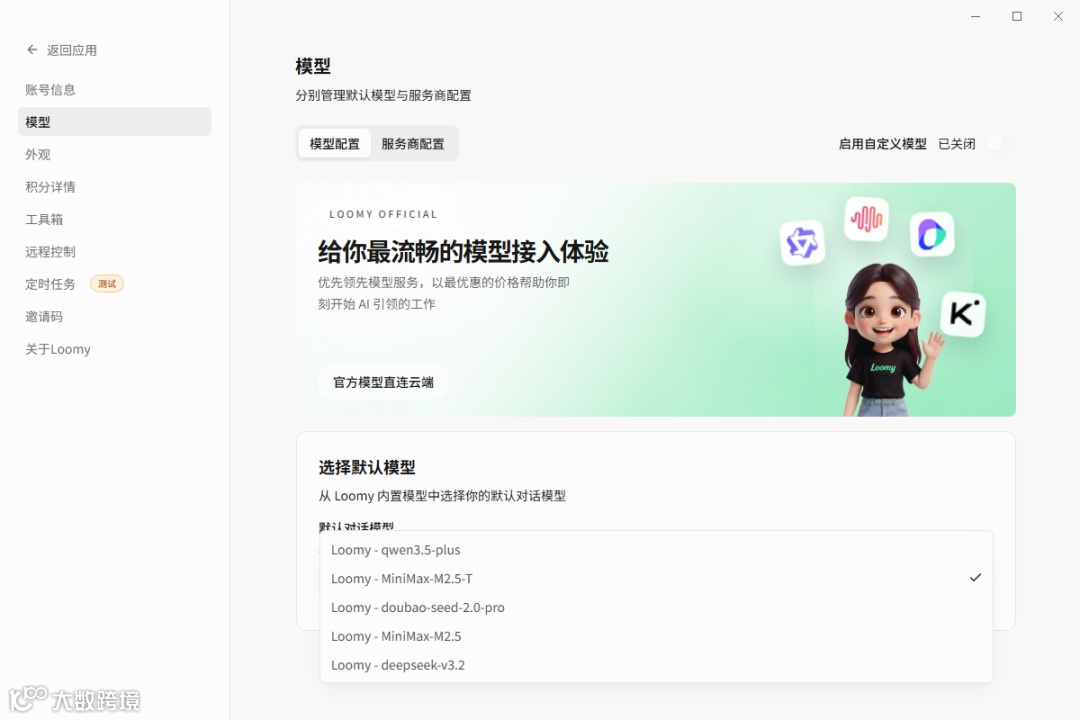The image size is (1080, 720).
Task: Open 远程控制 settings
Action: pos(50,251)
